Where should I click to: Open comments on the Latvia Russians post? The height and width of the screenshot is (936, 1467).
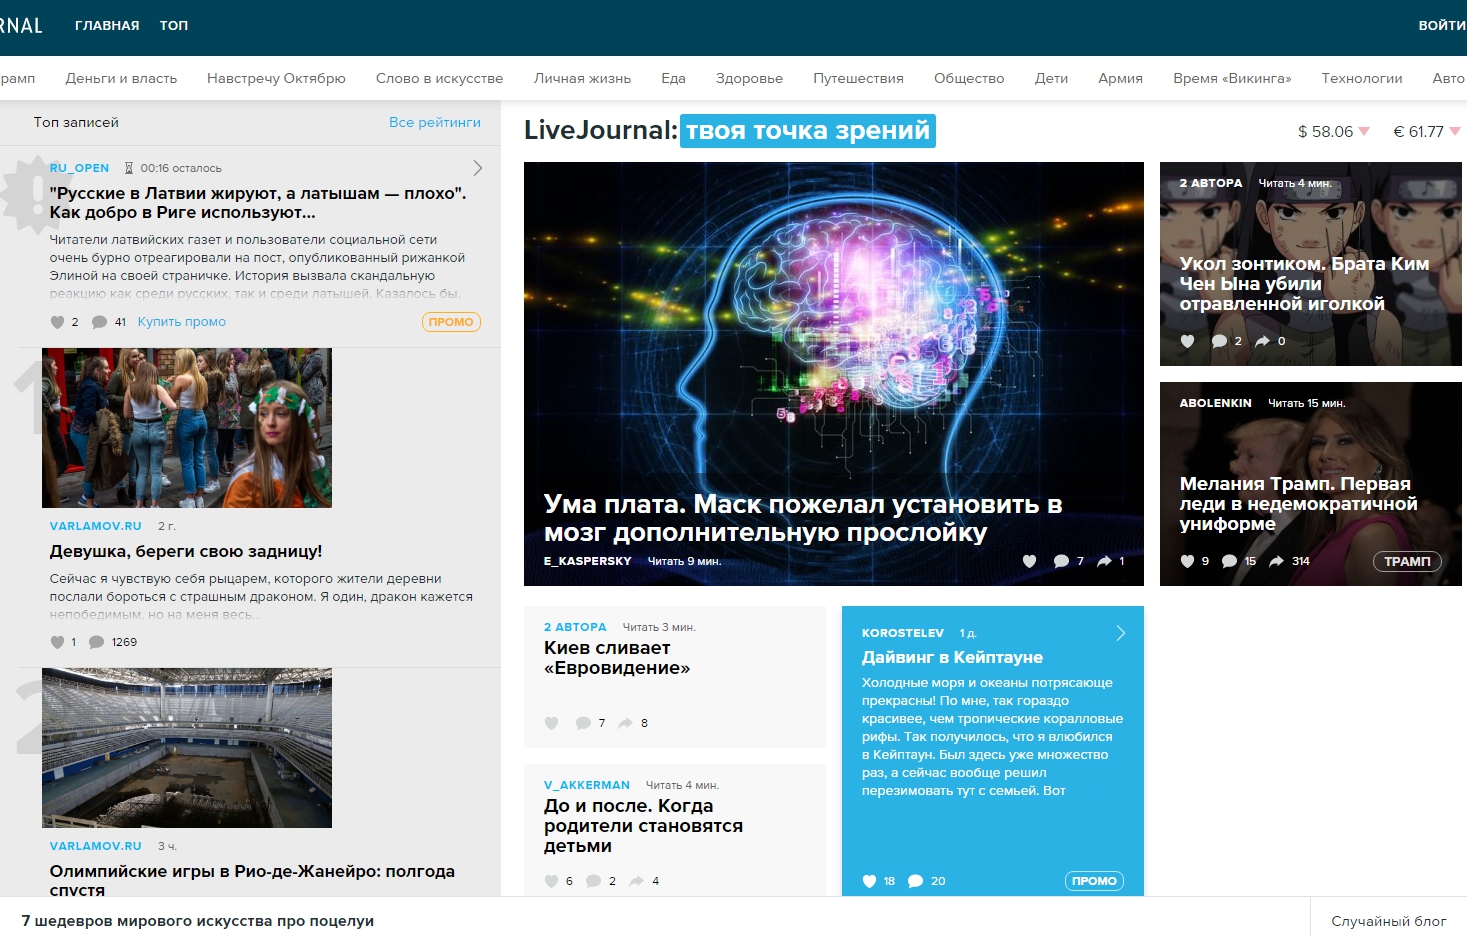(x=99, y=322)
